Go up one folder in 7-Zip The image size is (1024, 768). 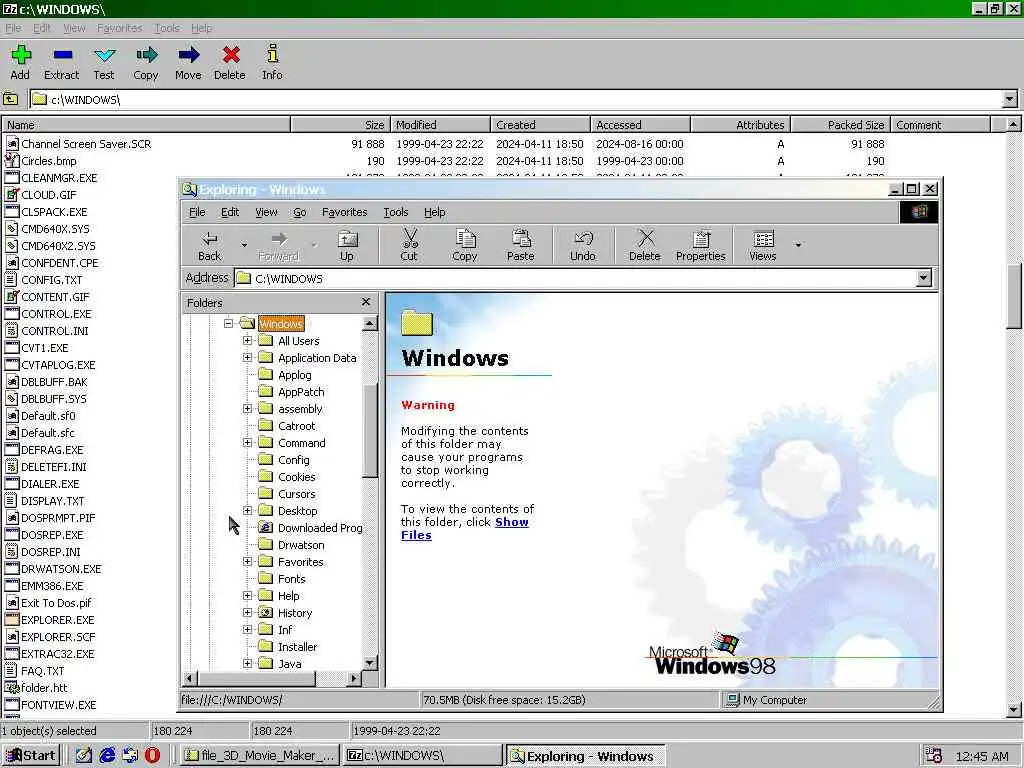pos(10,99)
